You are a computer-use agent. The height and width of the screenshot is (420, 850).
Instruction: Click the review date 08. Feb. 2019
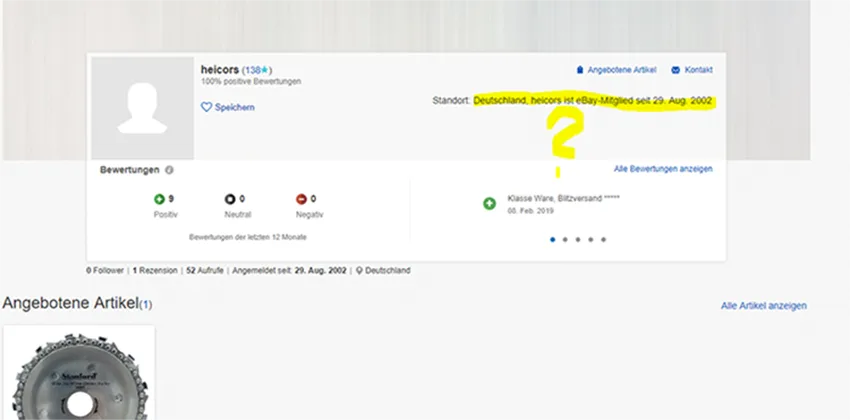[531, 211]
